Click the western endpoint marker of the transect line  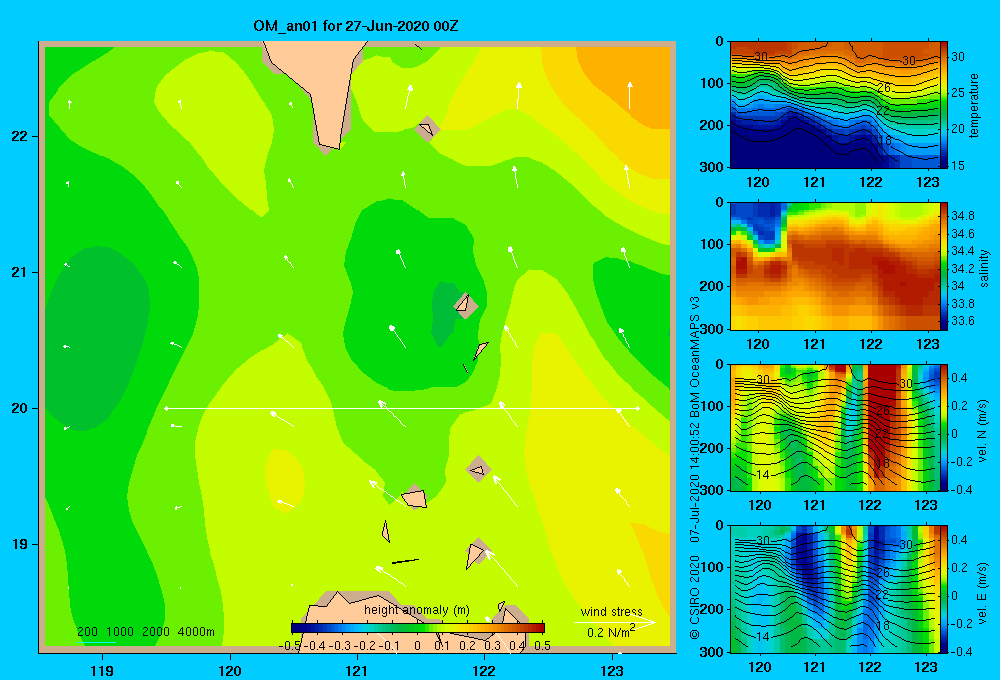click(x=166, y=408)
